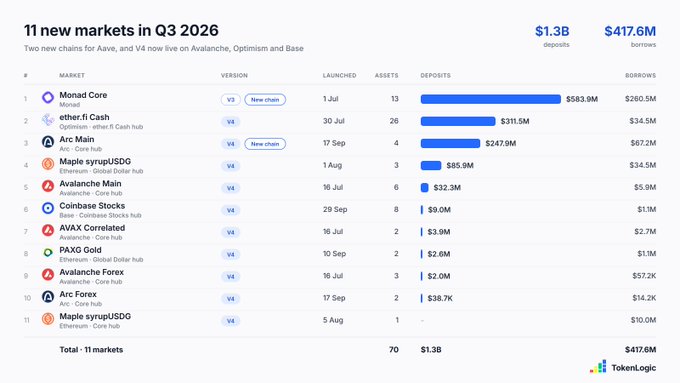The width and height of the screenshot is (680, 383).
Task: Click V4 badge on Coinbase Stocks row
Action: [231, 210]
